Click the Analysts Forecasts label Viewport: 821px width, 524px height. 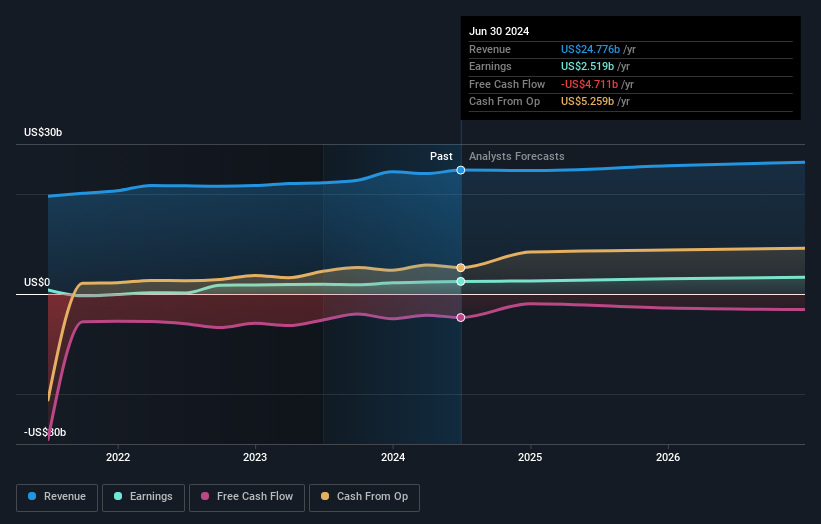pyautogui.click(x=517, y=157)
